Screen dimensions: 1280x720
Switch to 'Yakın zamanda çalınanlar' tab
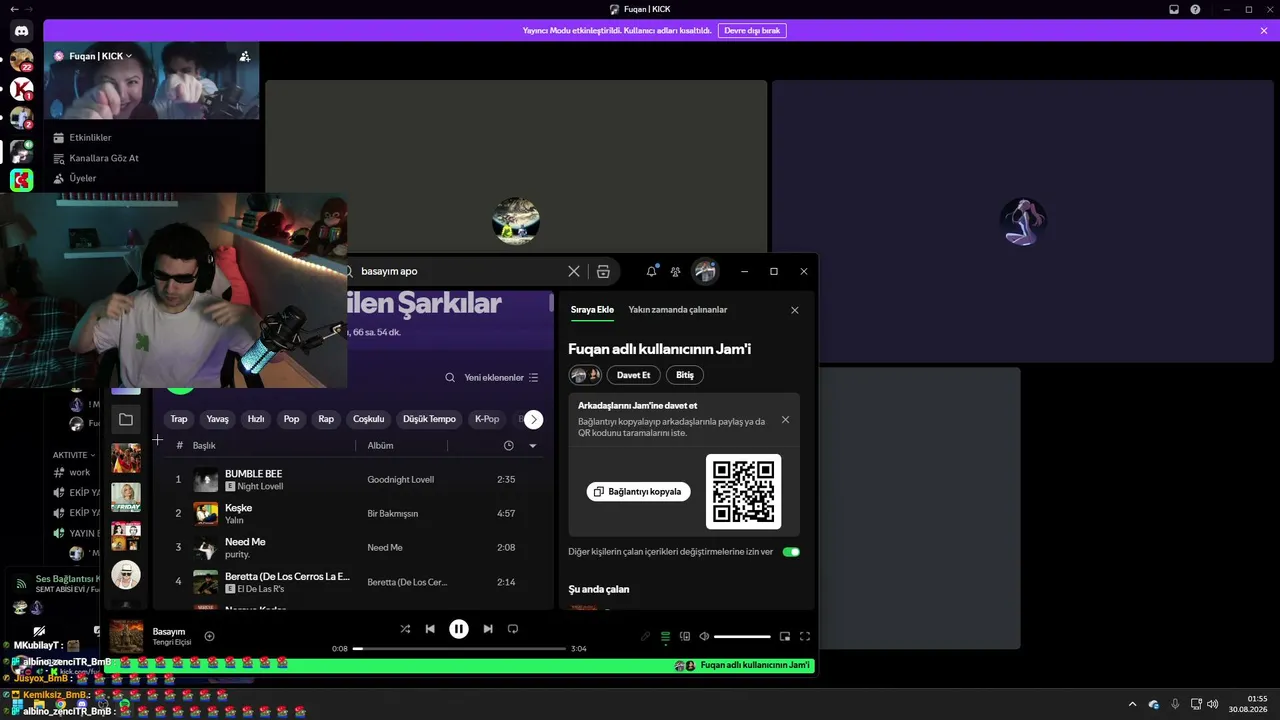pyautogui.click(x=678, y=310)
